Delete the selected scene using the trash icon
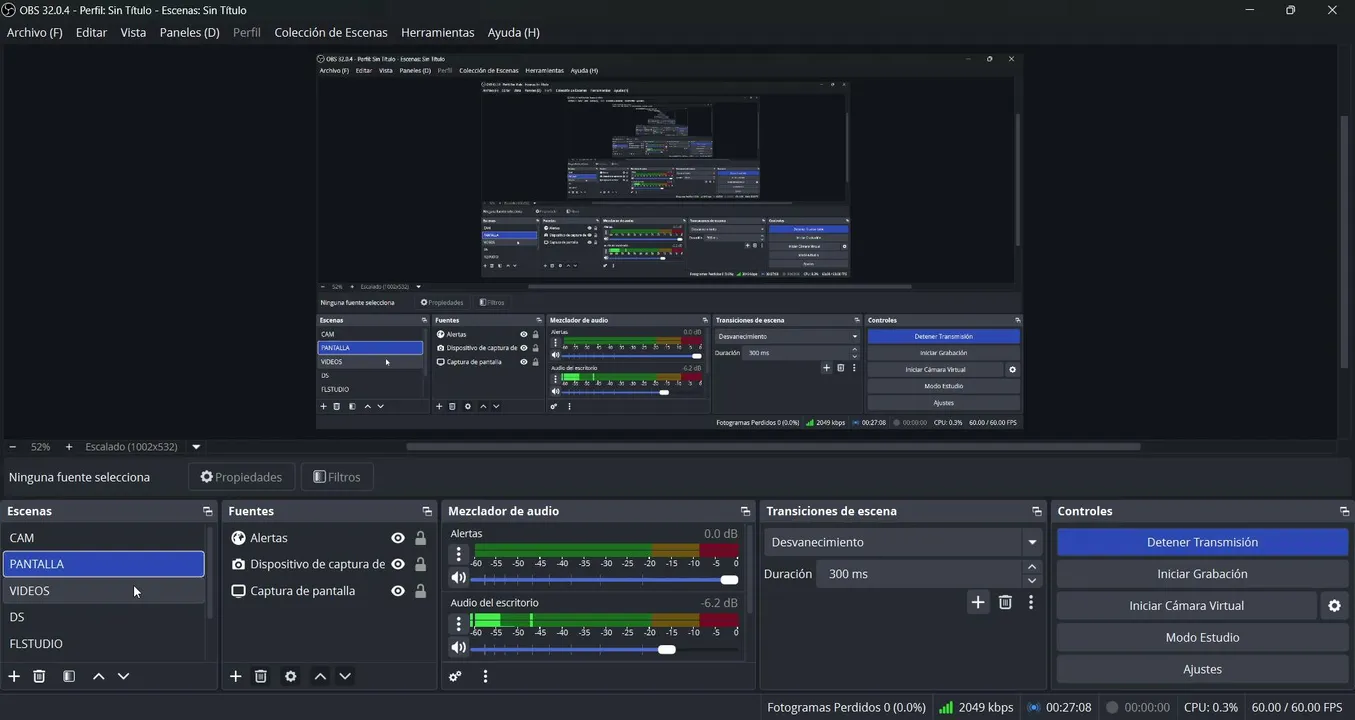1355x720 pixels. [39, 676]
